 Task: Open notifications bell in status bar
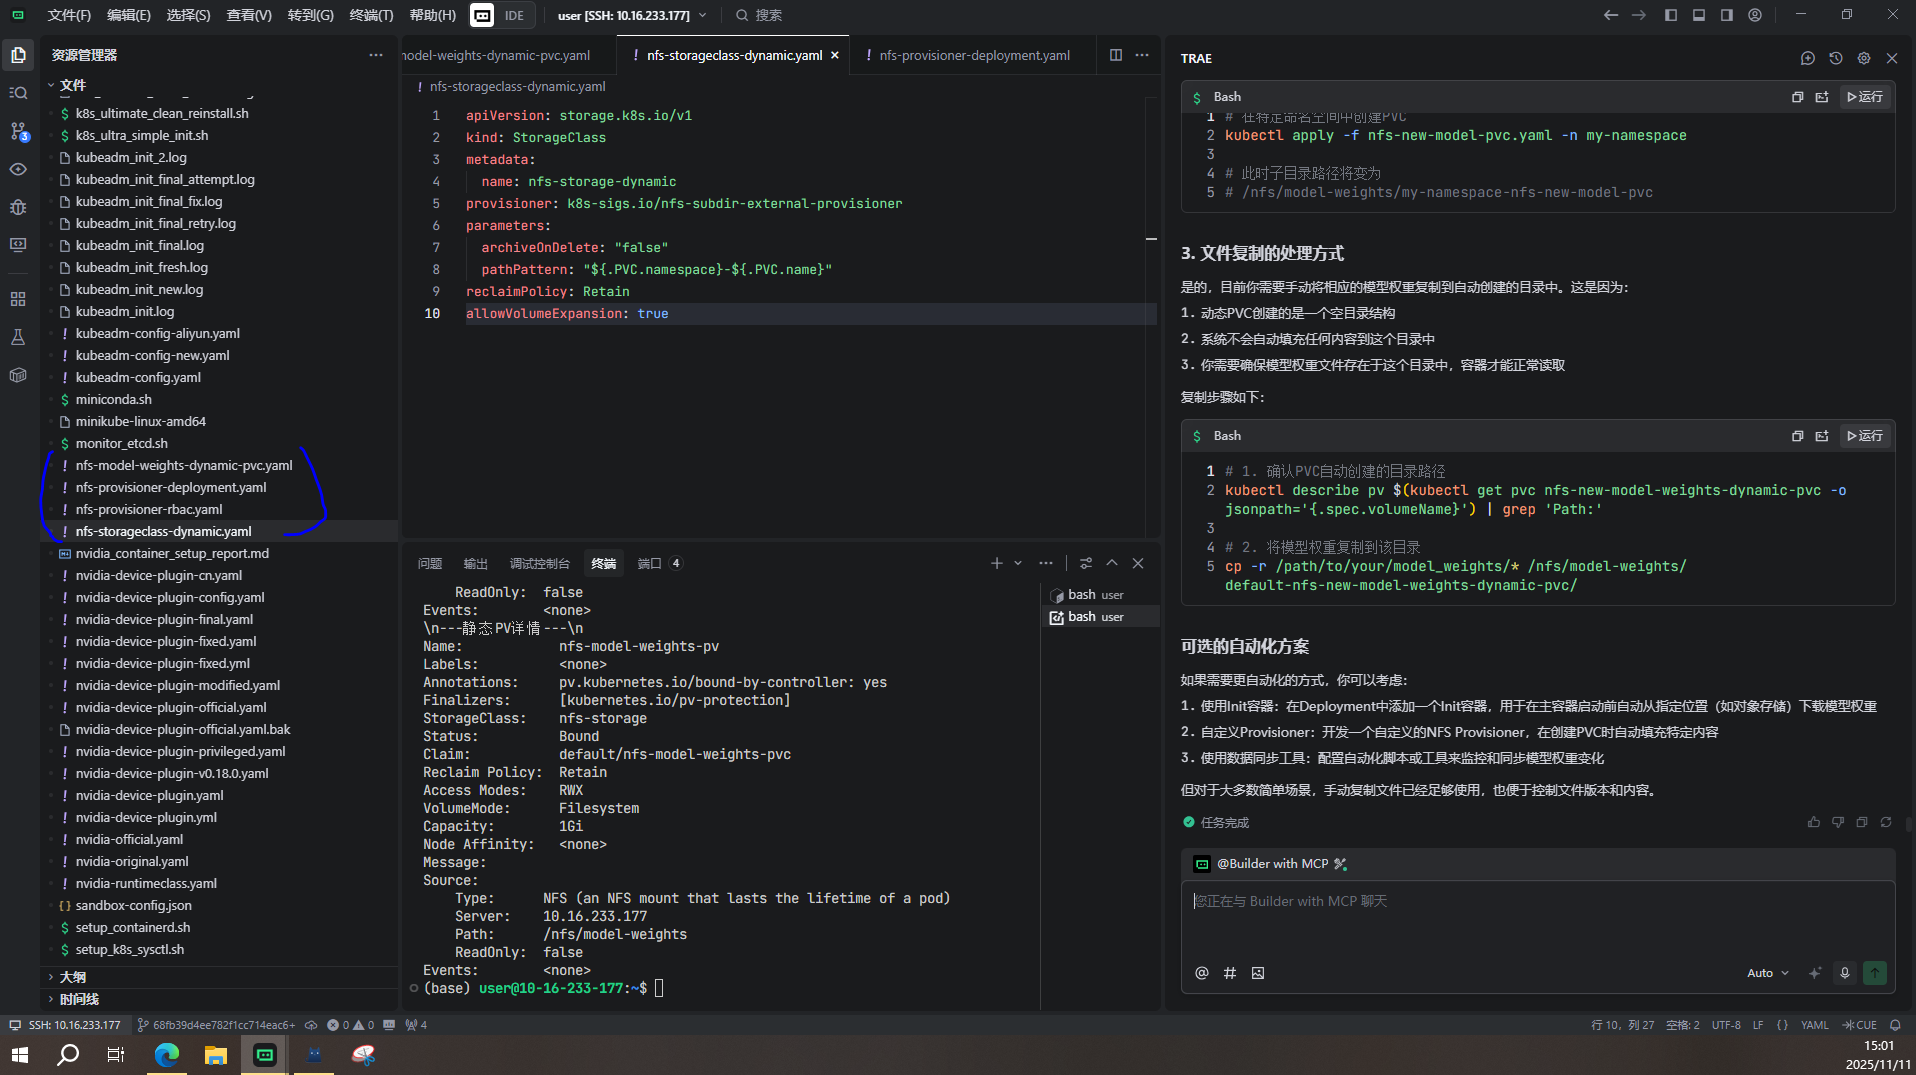pyautogui.click(x=1894, y=1025)
